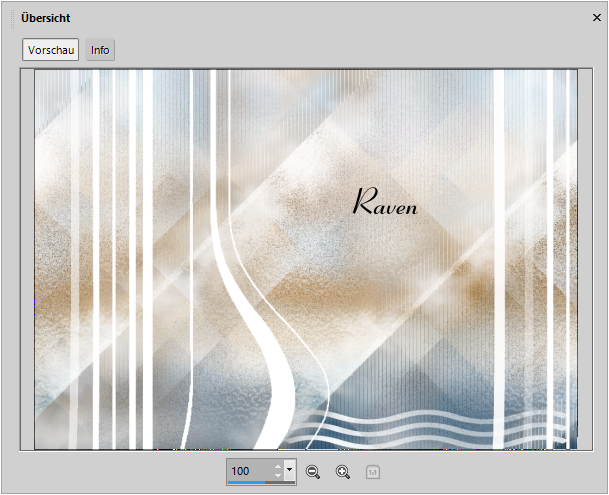The height and width of the screenshot is (495, 609).
Task: Click the grey margin left of the preview image
Action: [x=27, y=260]
